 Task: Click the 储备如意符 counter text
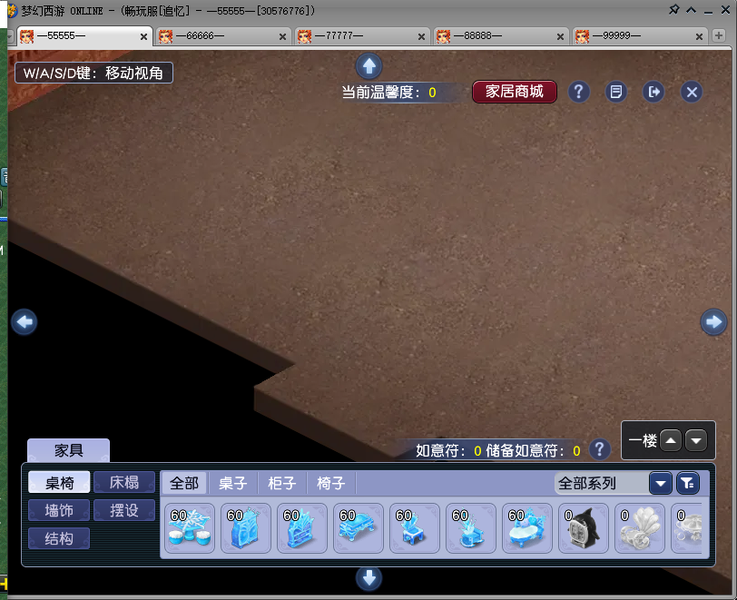pyautogui.click(x=533, y=451)
